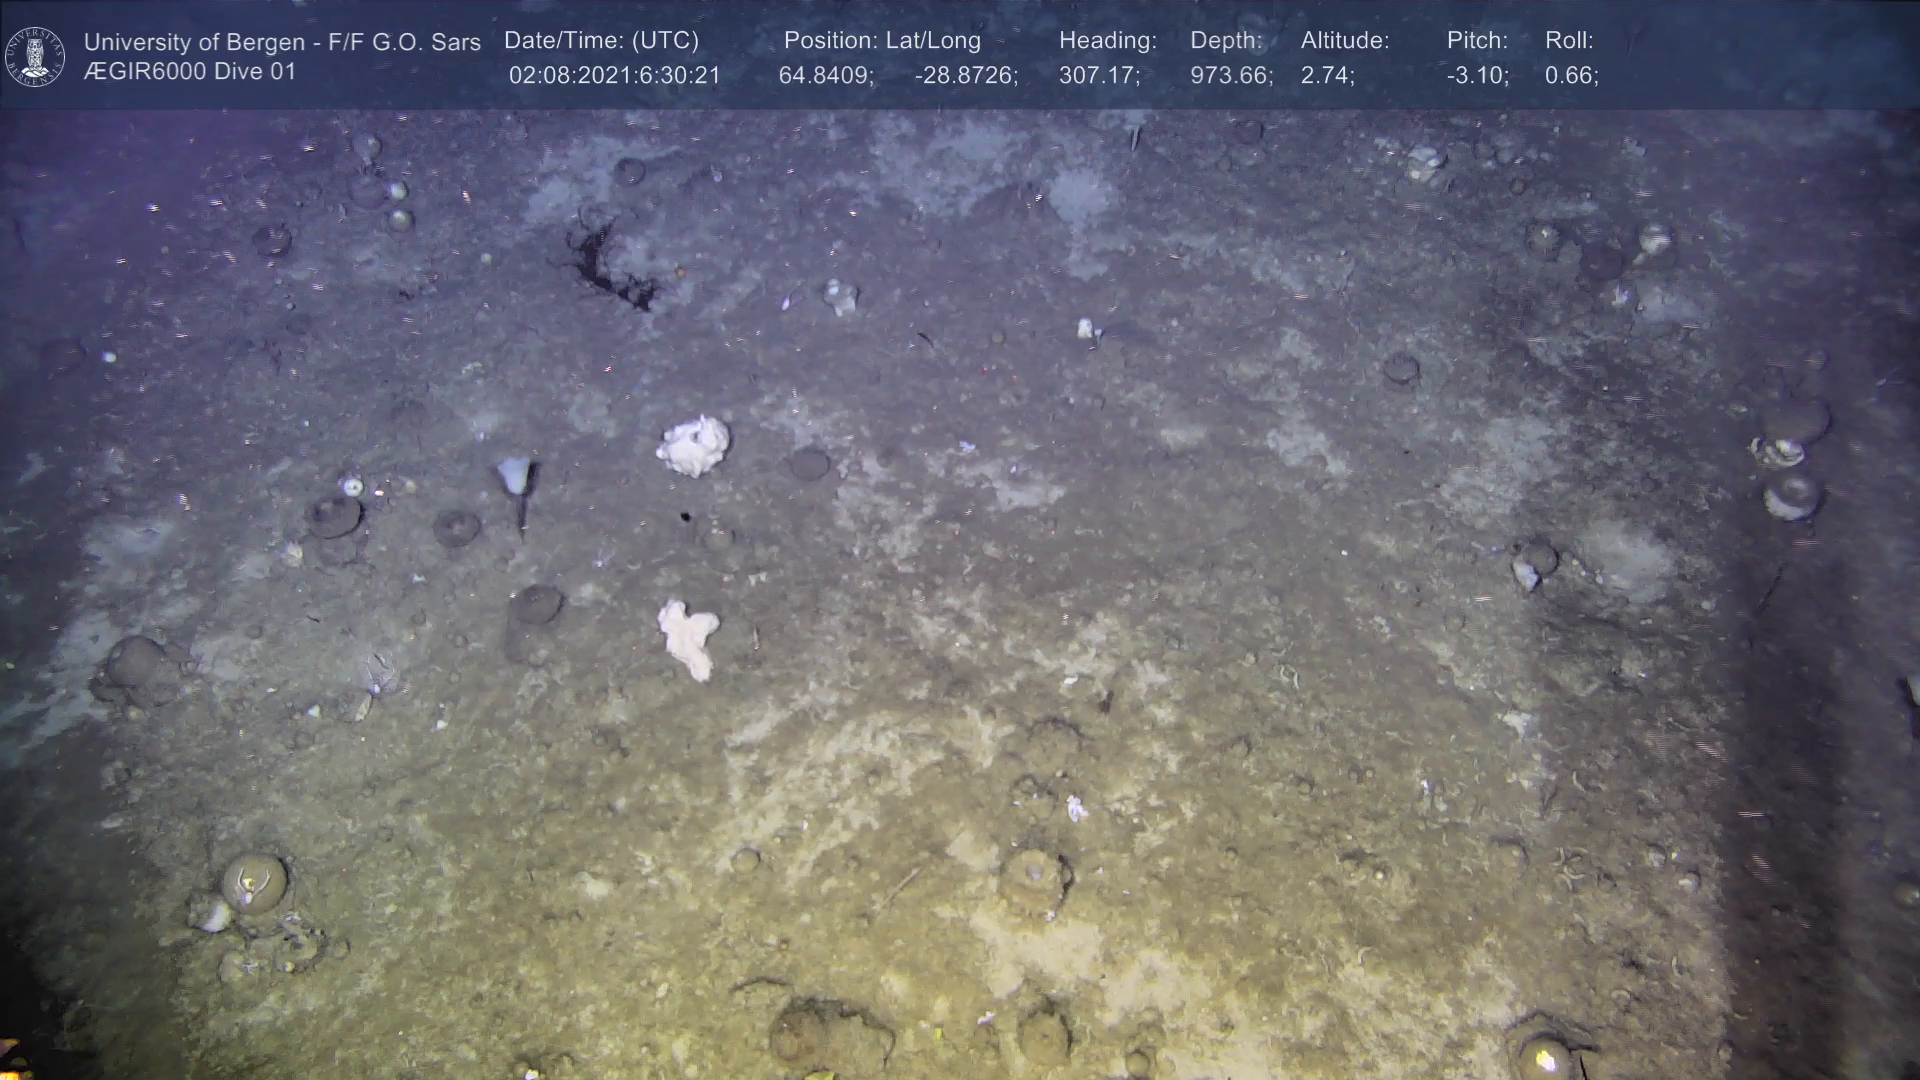This screenshot has width=1920, height=1080.
Task: Click the altitude value 2.74
Action: [1327, 76]
